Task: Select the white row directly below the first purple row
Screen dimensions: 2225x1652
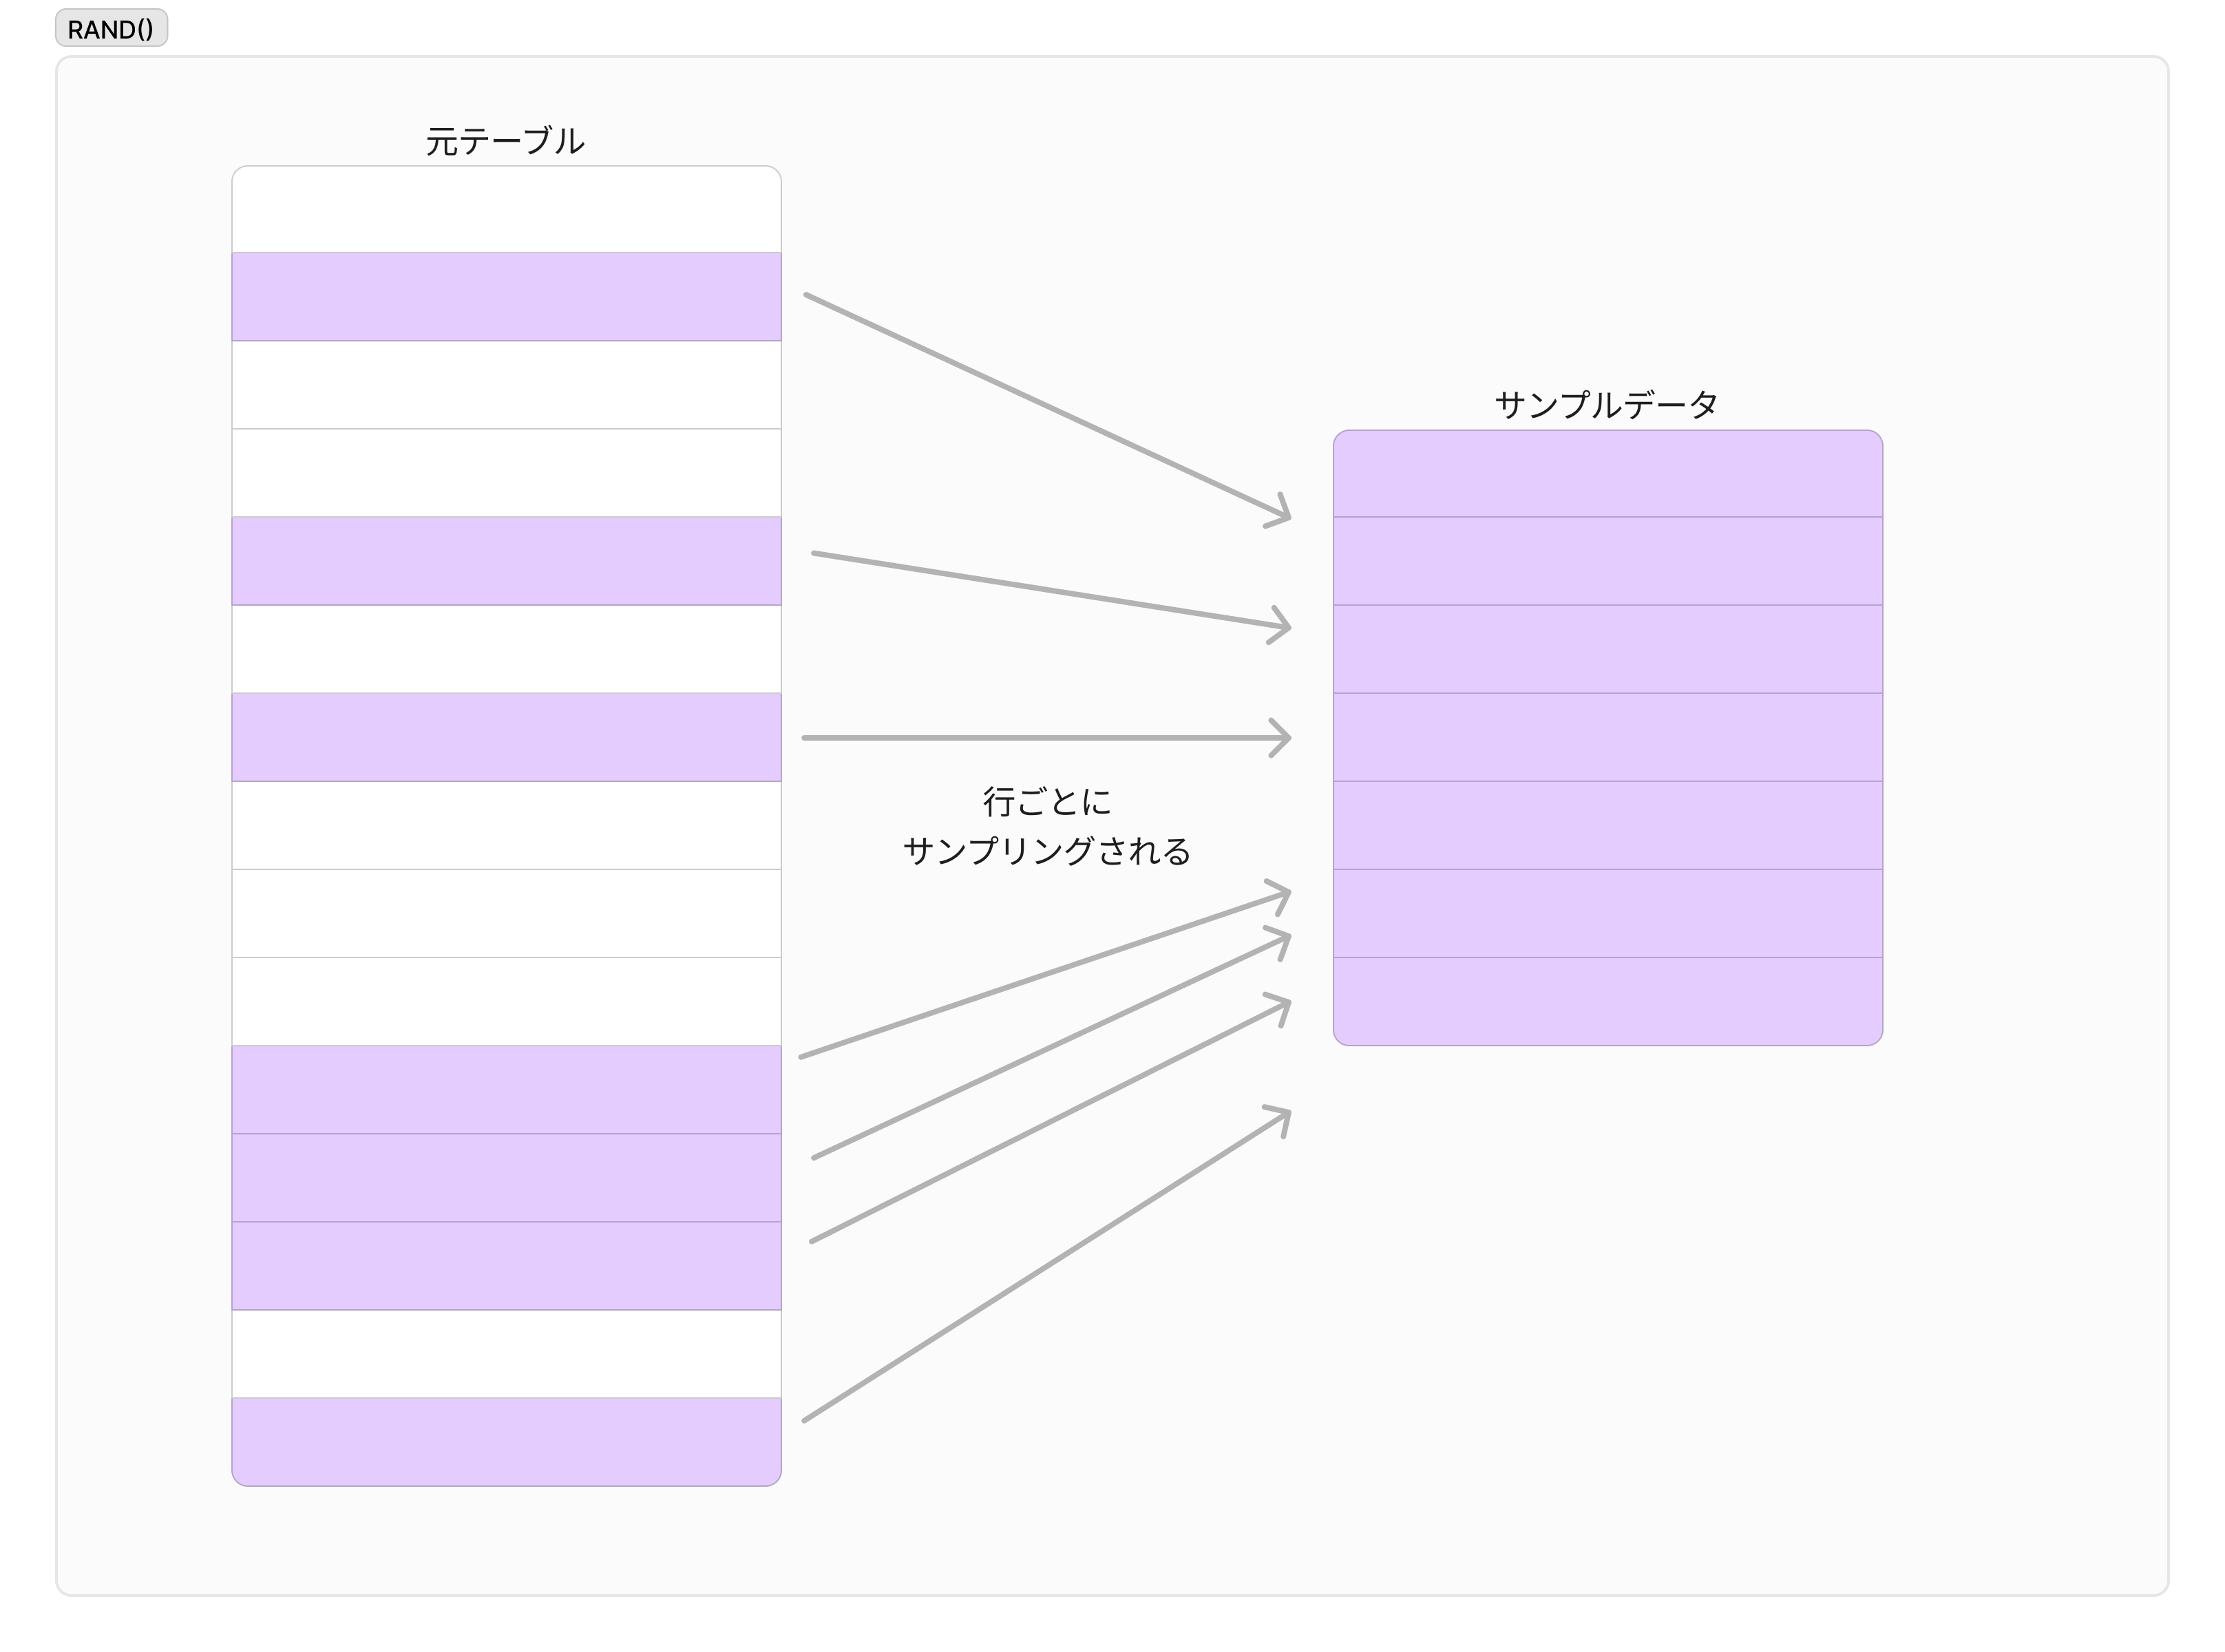Action: click(506, 385)
